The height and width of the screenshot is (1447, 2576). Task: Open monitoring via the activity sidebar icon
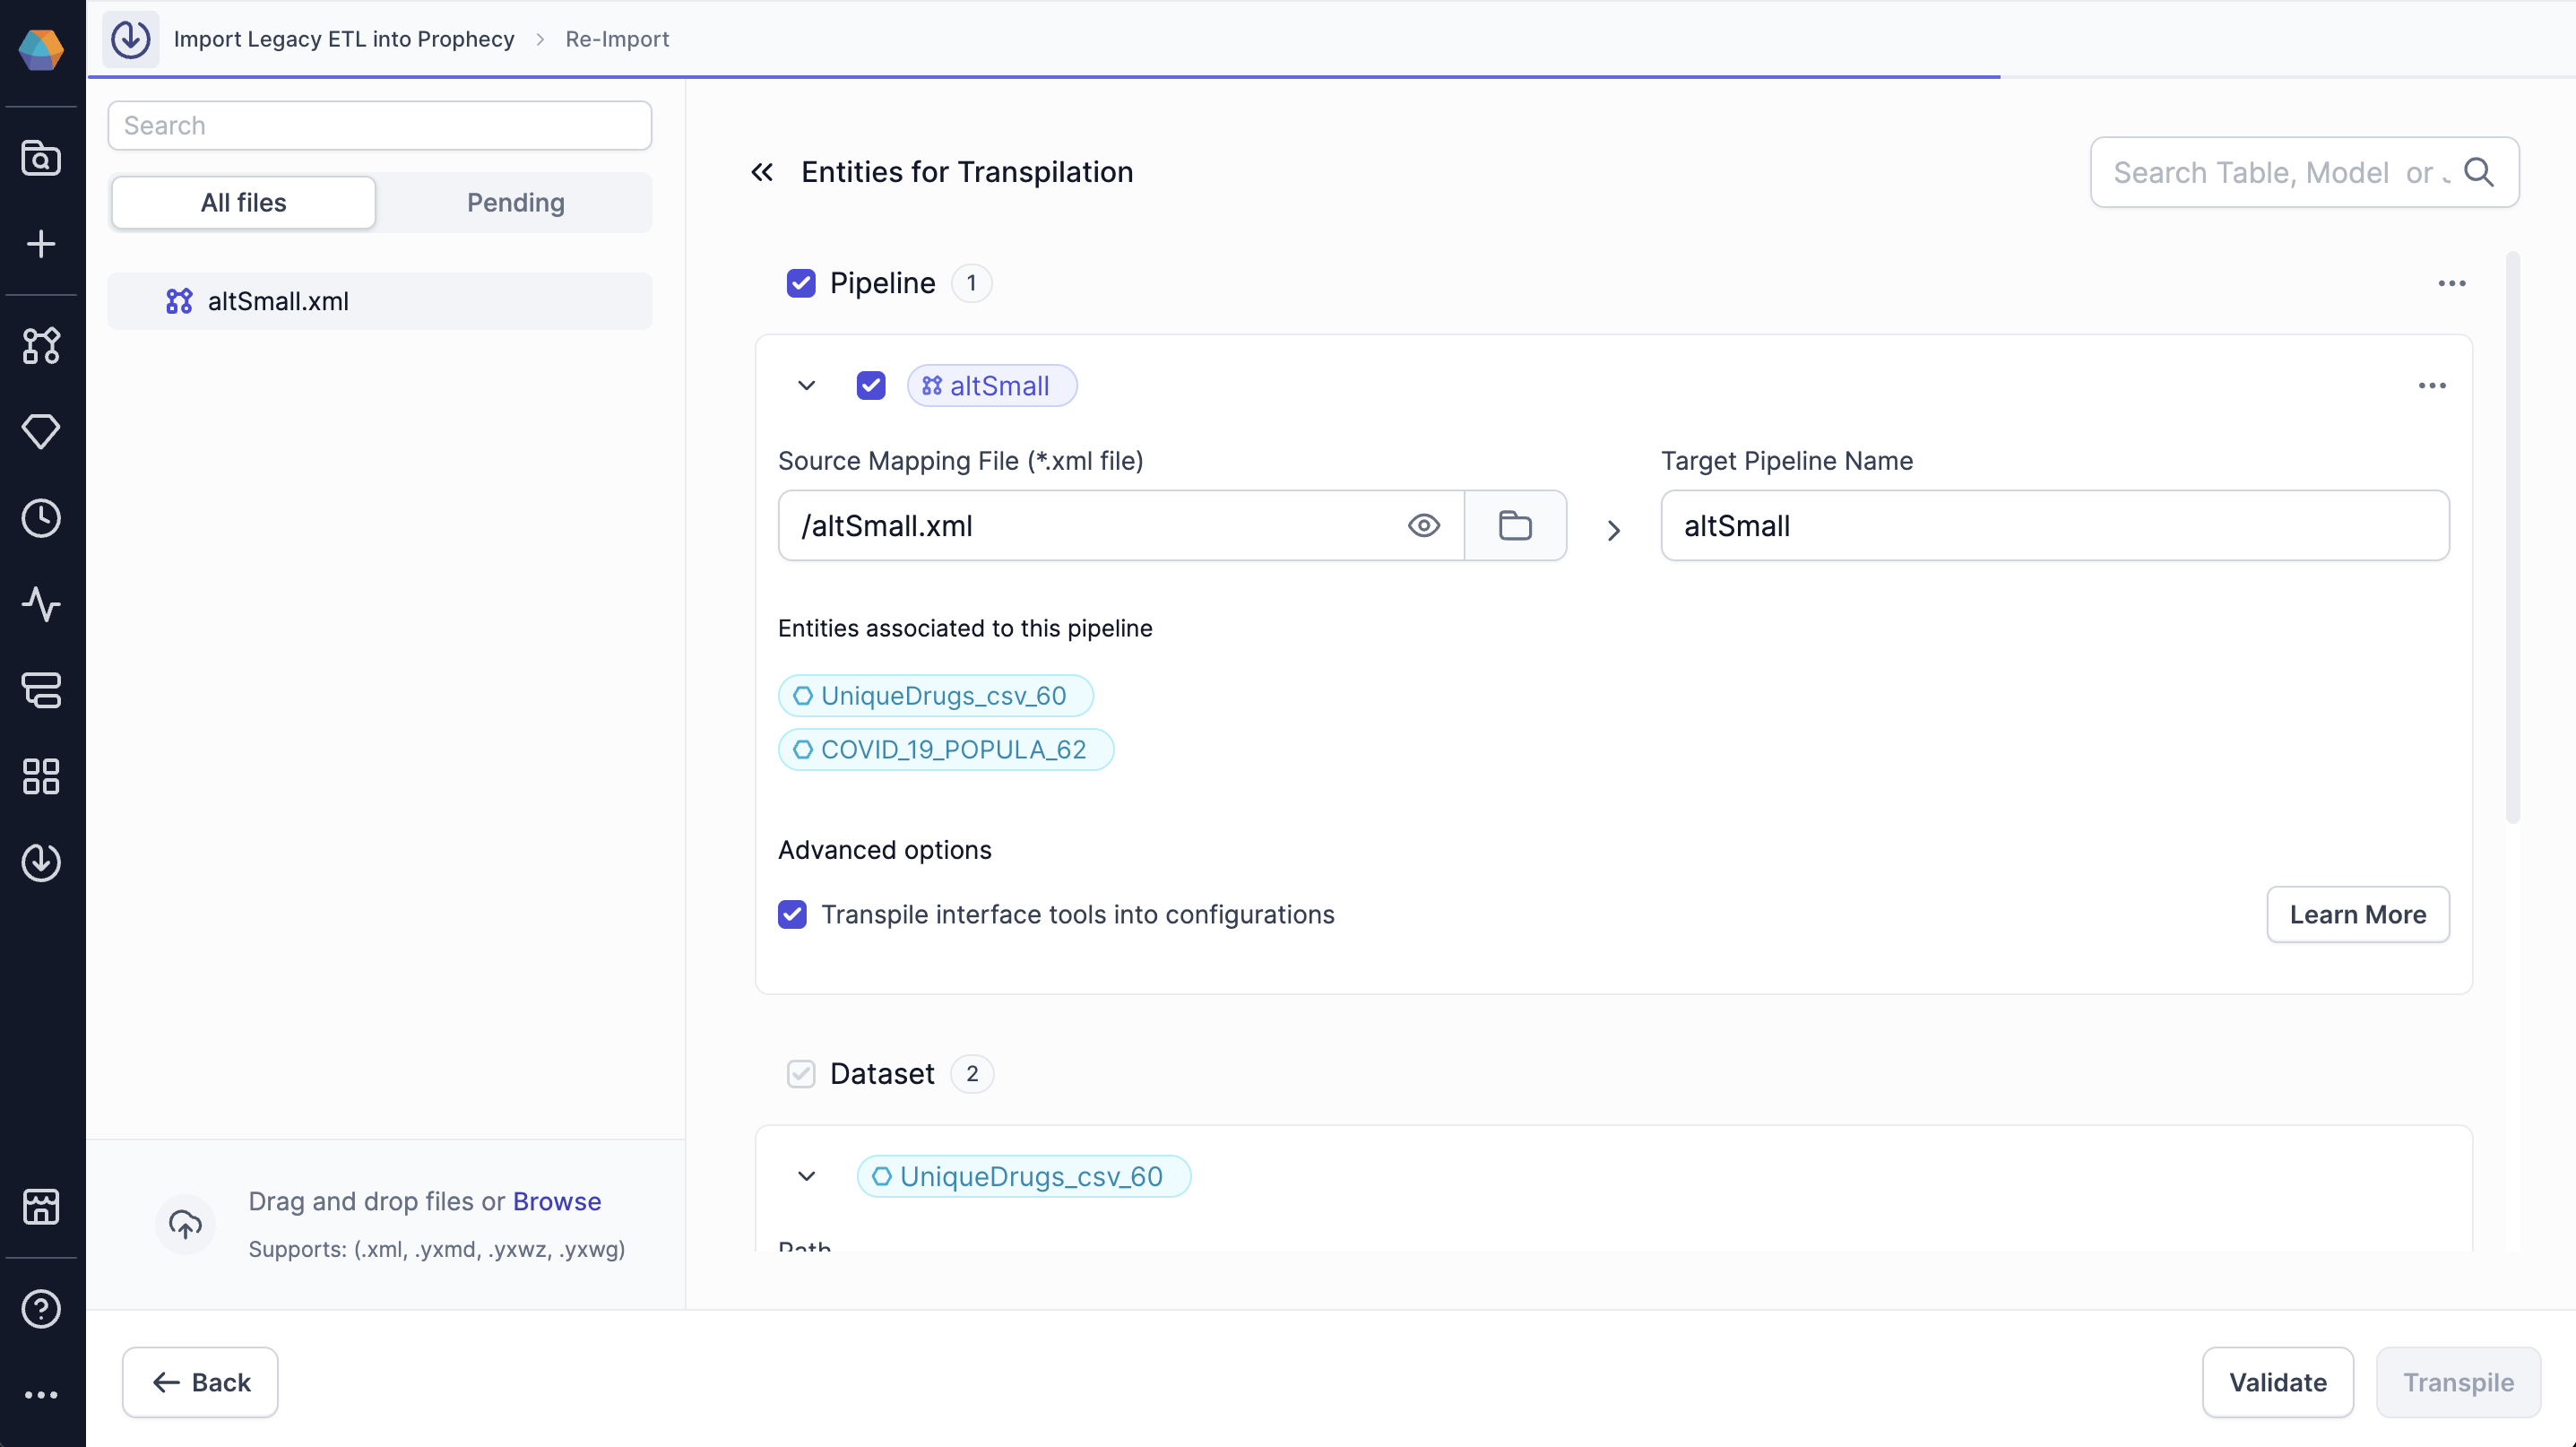click(41, 604)
